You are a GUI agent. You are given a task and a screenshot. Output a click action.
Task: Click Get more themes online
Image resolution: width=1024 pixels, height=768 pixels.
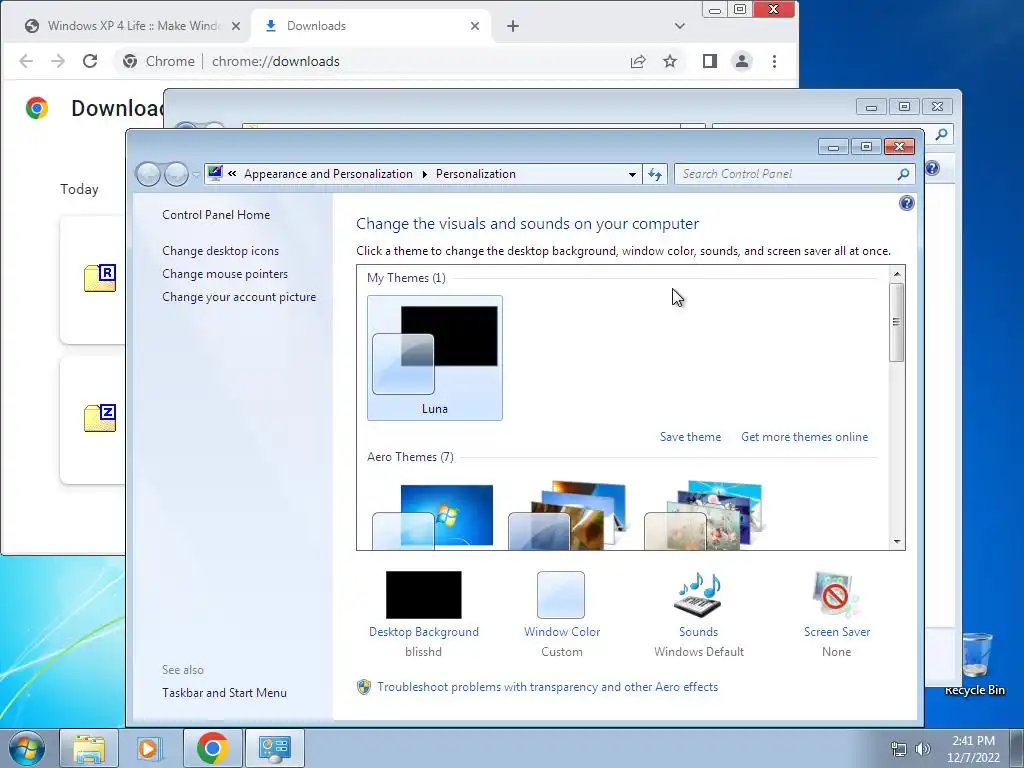pyautogui.click(x=805, y=437)
